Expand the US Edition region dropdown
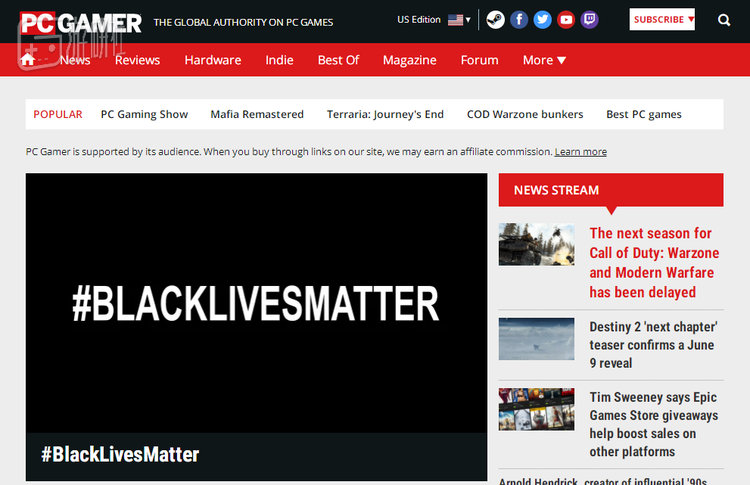 [434, 20]
